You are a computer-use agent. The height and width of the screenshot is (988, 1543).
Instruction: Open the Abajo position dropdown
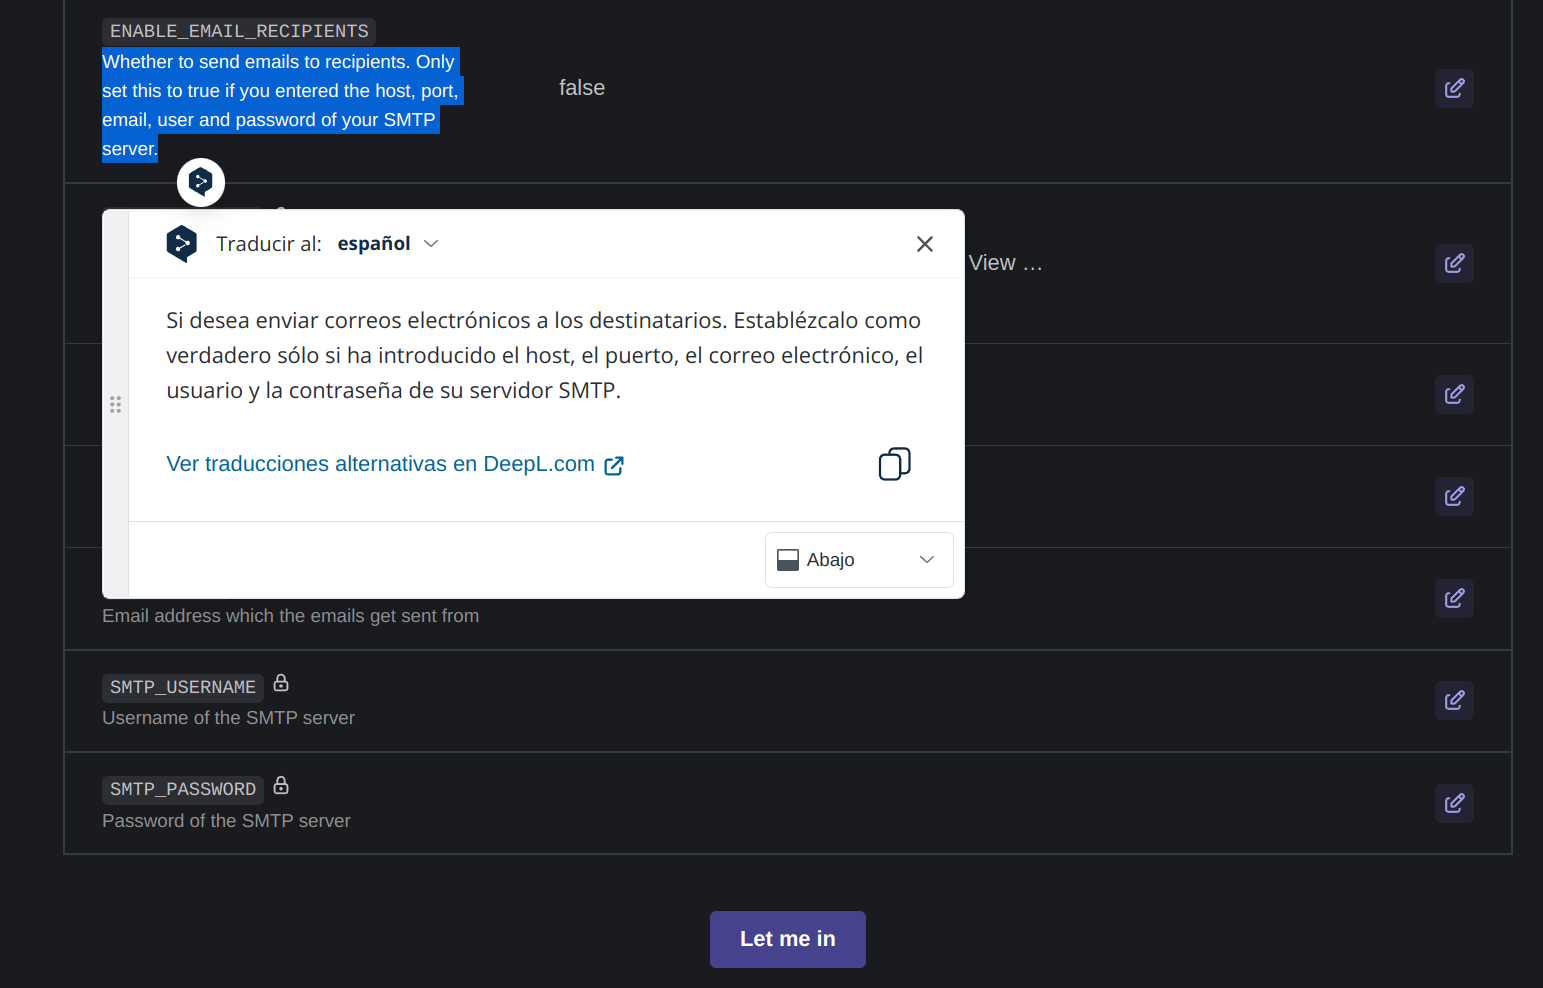(859, 560)
